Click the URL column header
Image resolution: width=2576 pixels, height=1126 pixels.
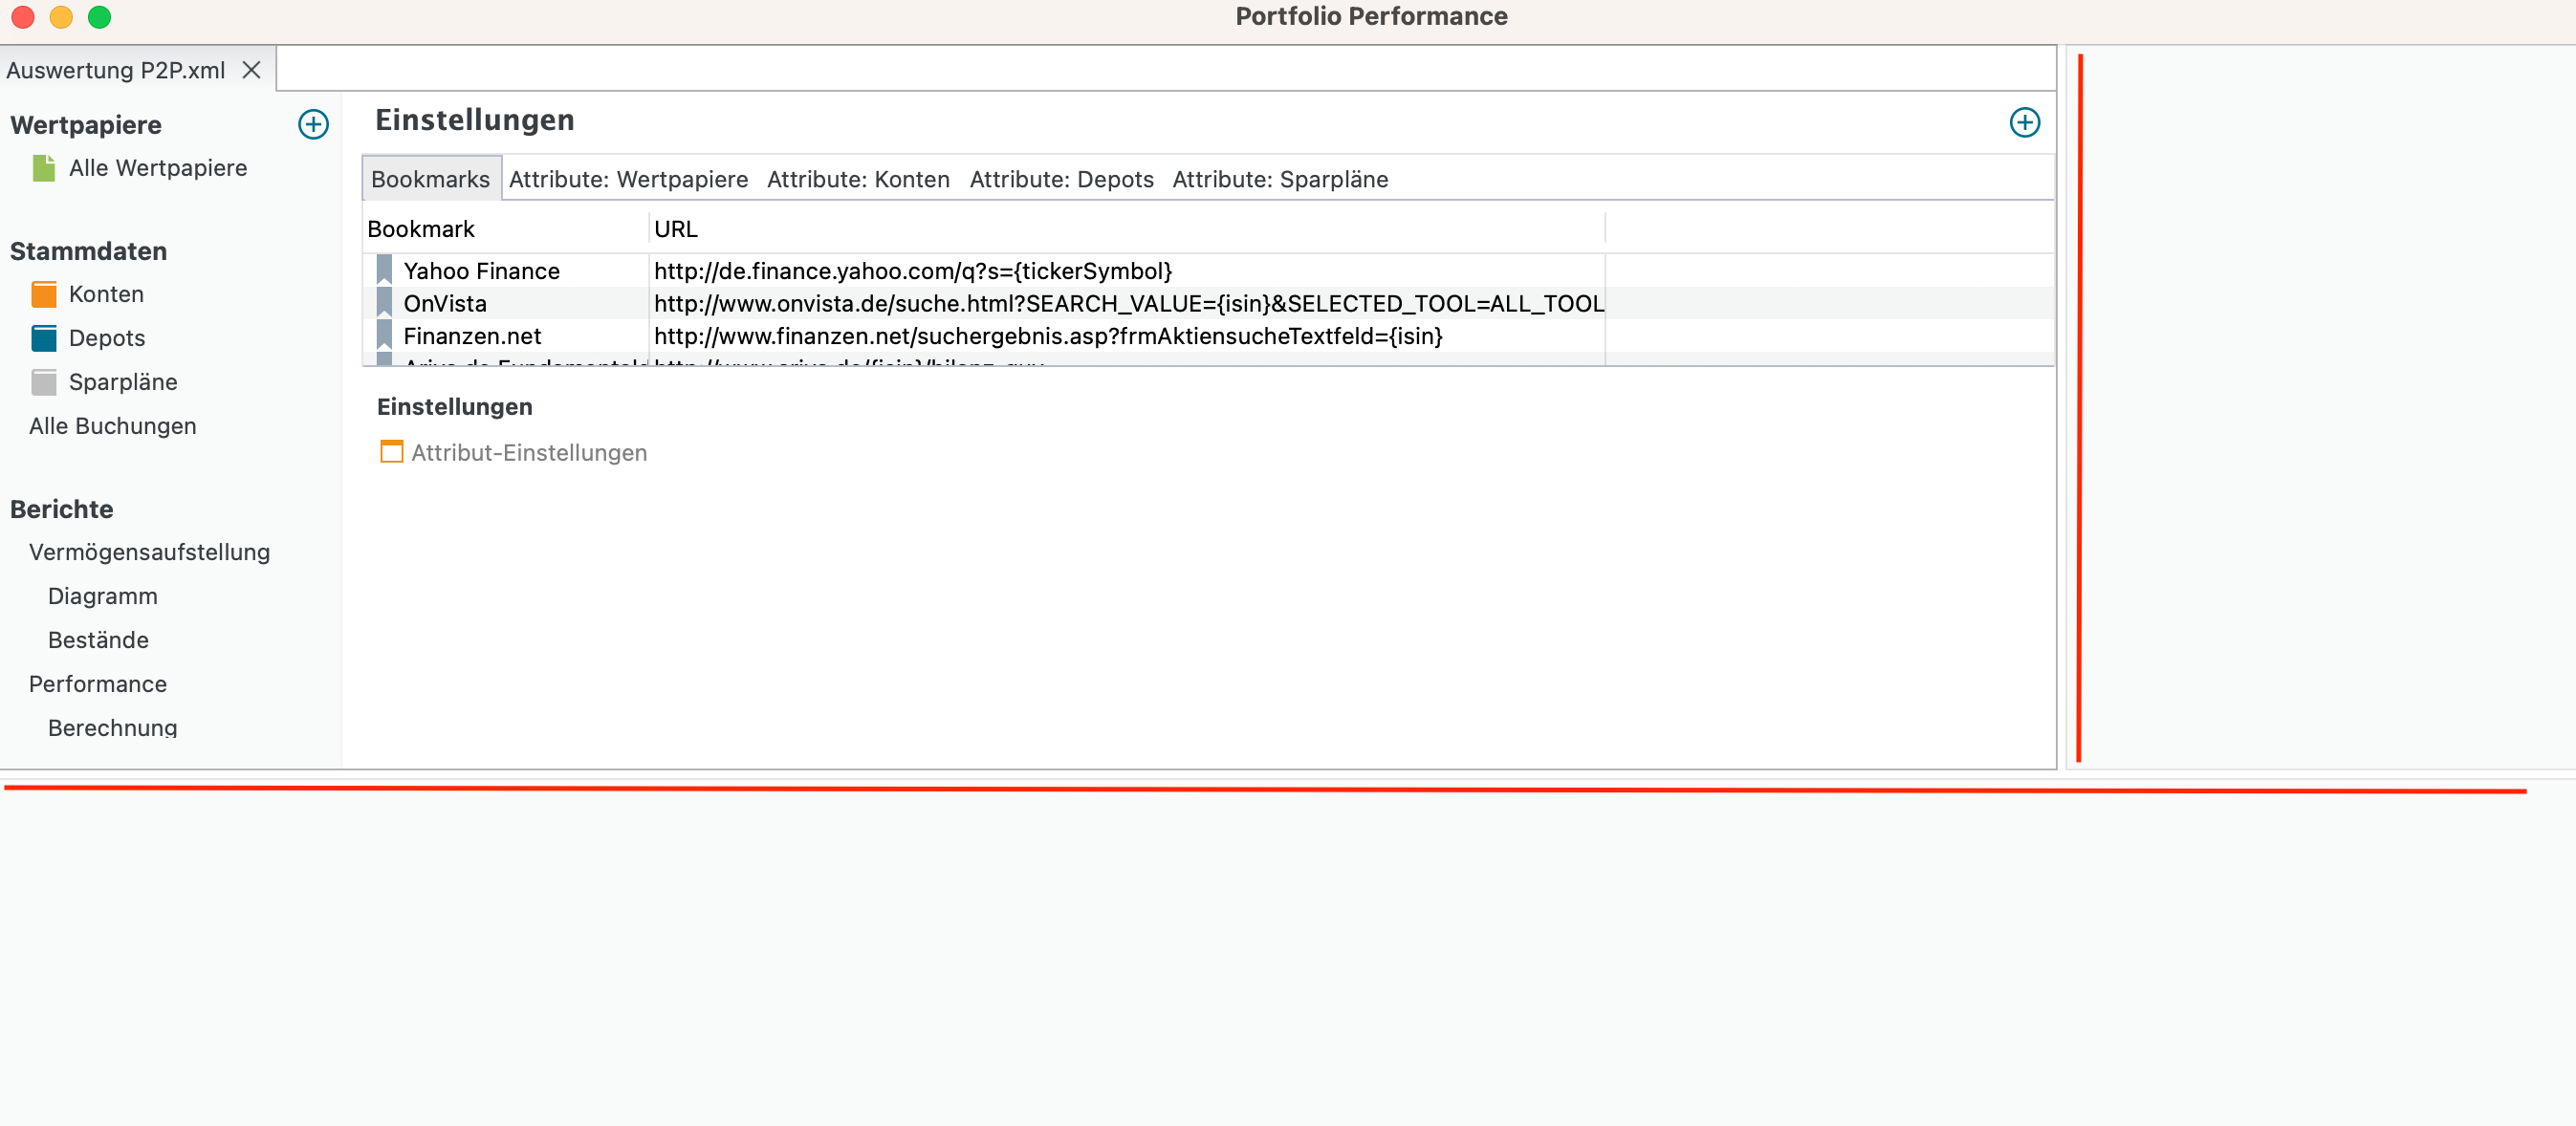click(x=676, y=229)
